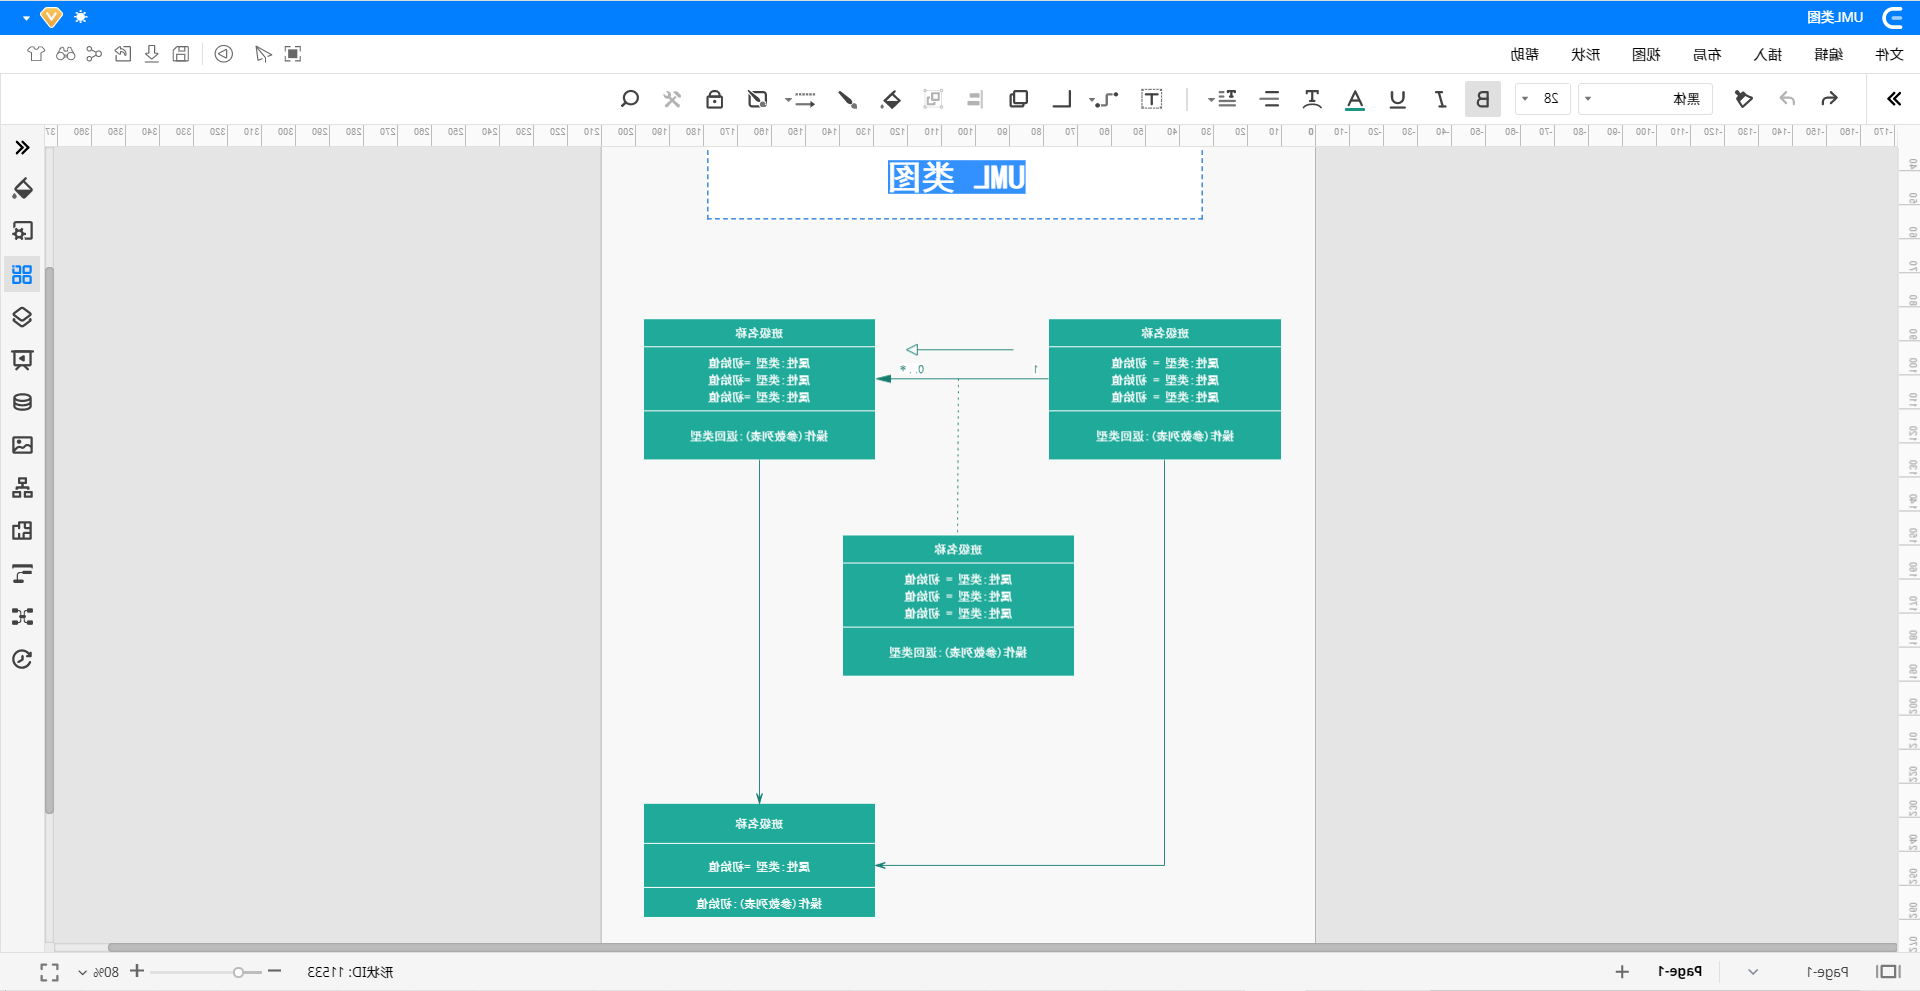Toggle the sun brightness theme icon
This screenshot has height=991, width=1920.
coord(81,17)
